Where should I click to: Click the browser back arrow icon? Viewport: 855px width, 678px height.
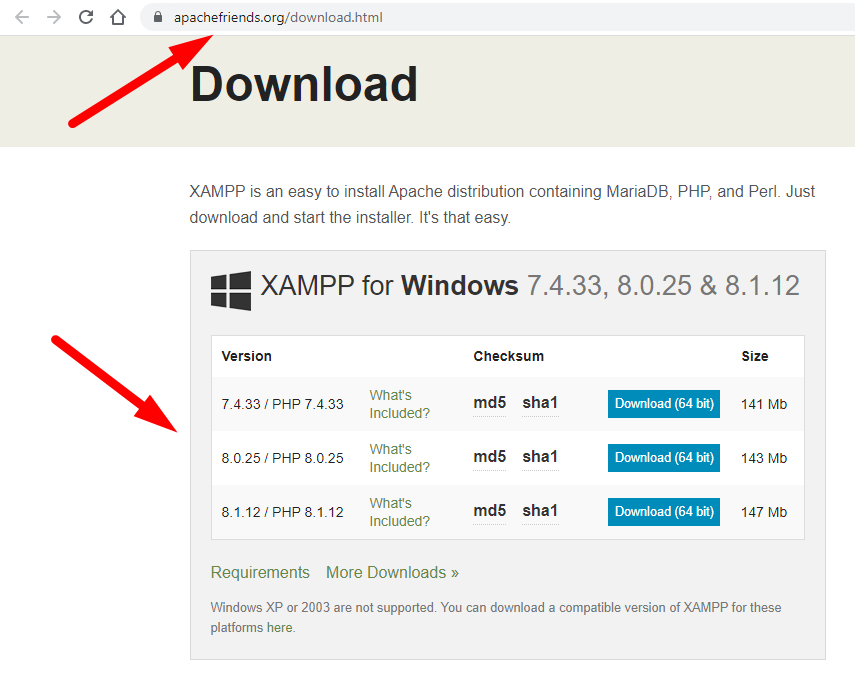21,16
